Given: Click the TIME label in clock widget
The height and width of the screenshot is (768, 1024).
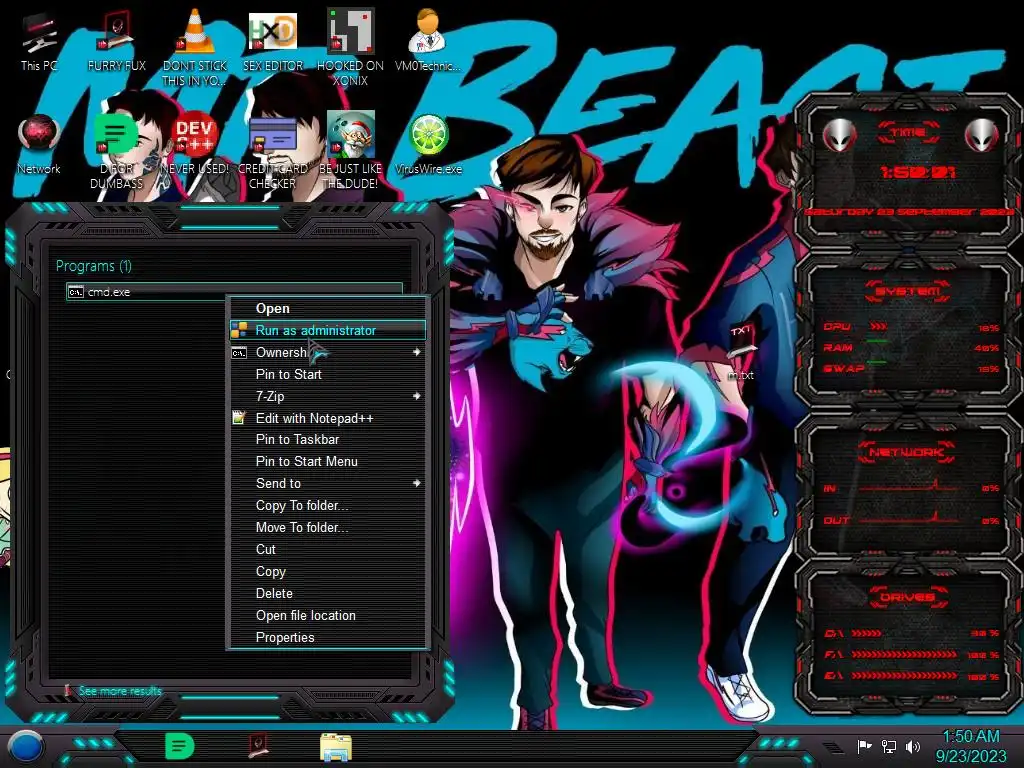Looking at the screenshot, I should pos(908,133).
